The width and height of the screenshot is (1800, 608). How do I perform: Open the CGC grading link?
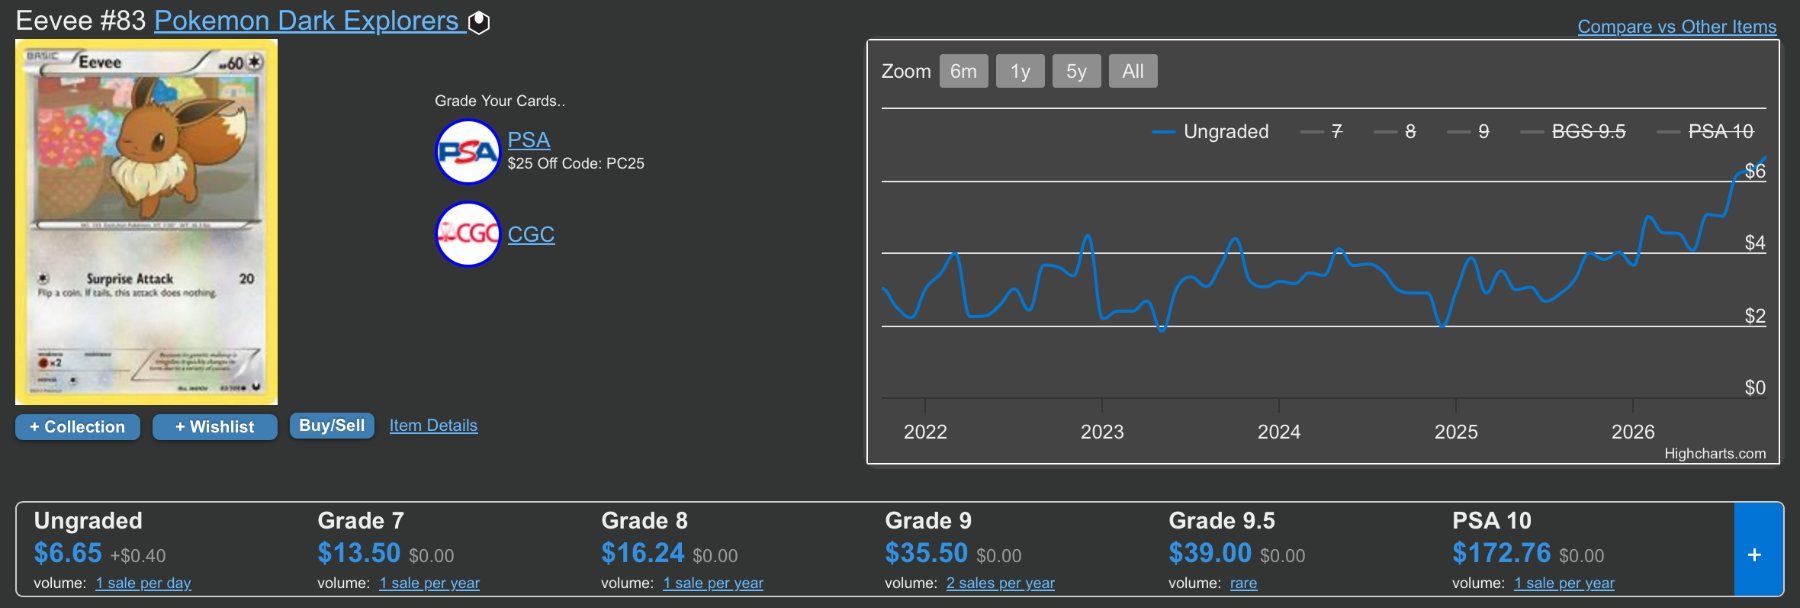pyautogui.click(x=531, y=234)
